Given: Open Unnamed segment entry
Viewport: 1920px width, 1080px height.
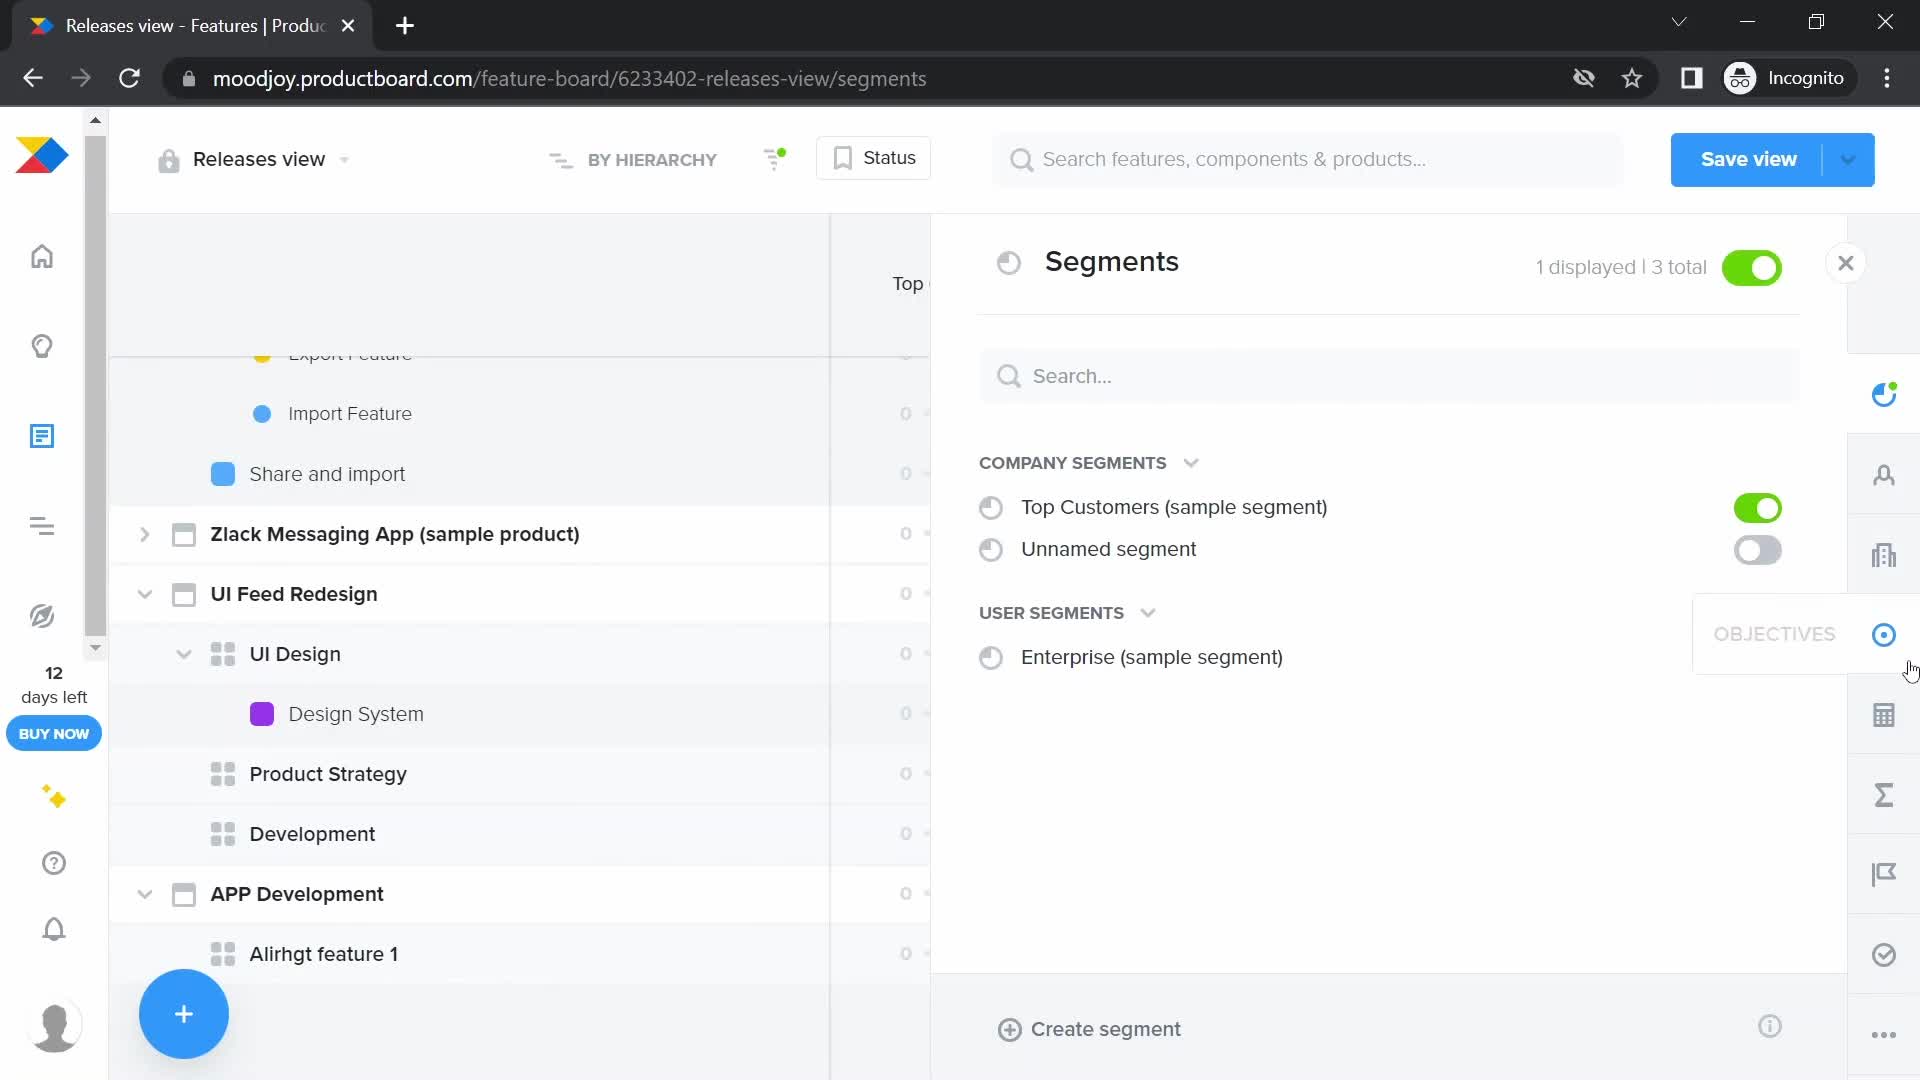Looking at the screenshot, I should [x=1108, y=549].
